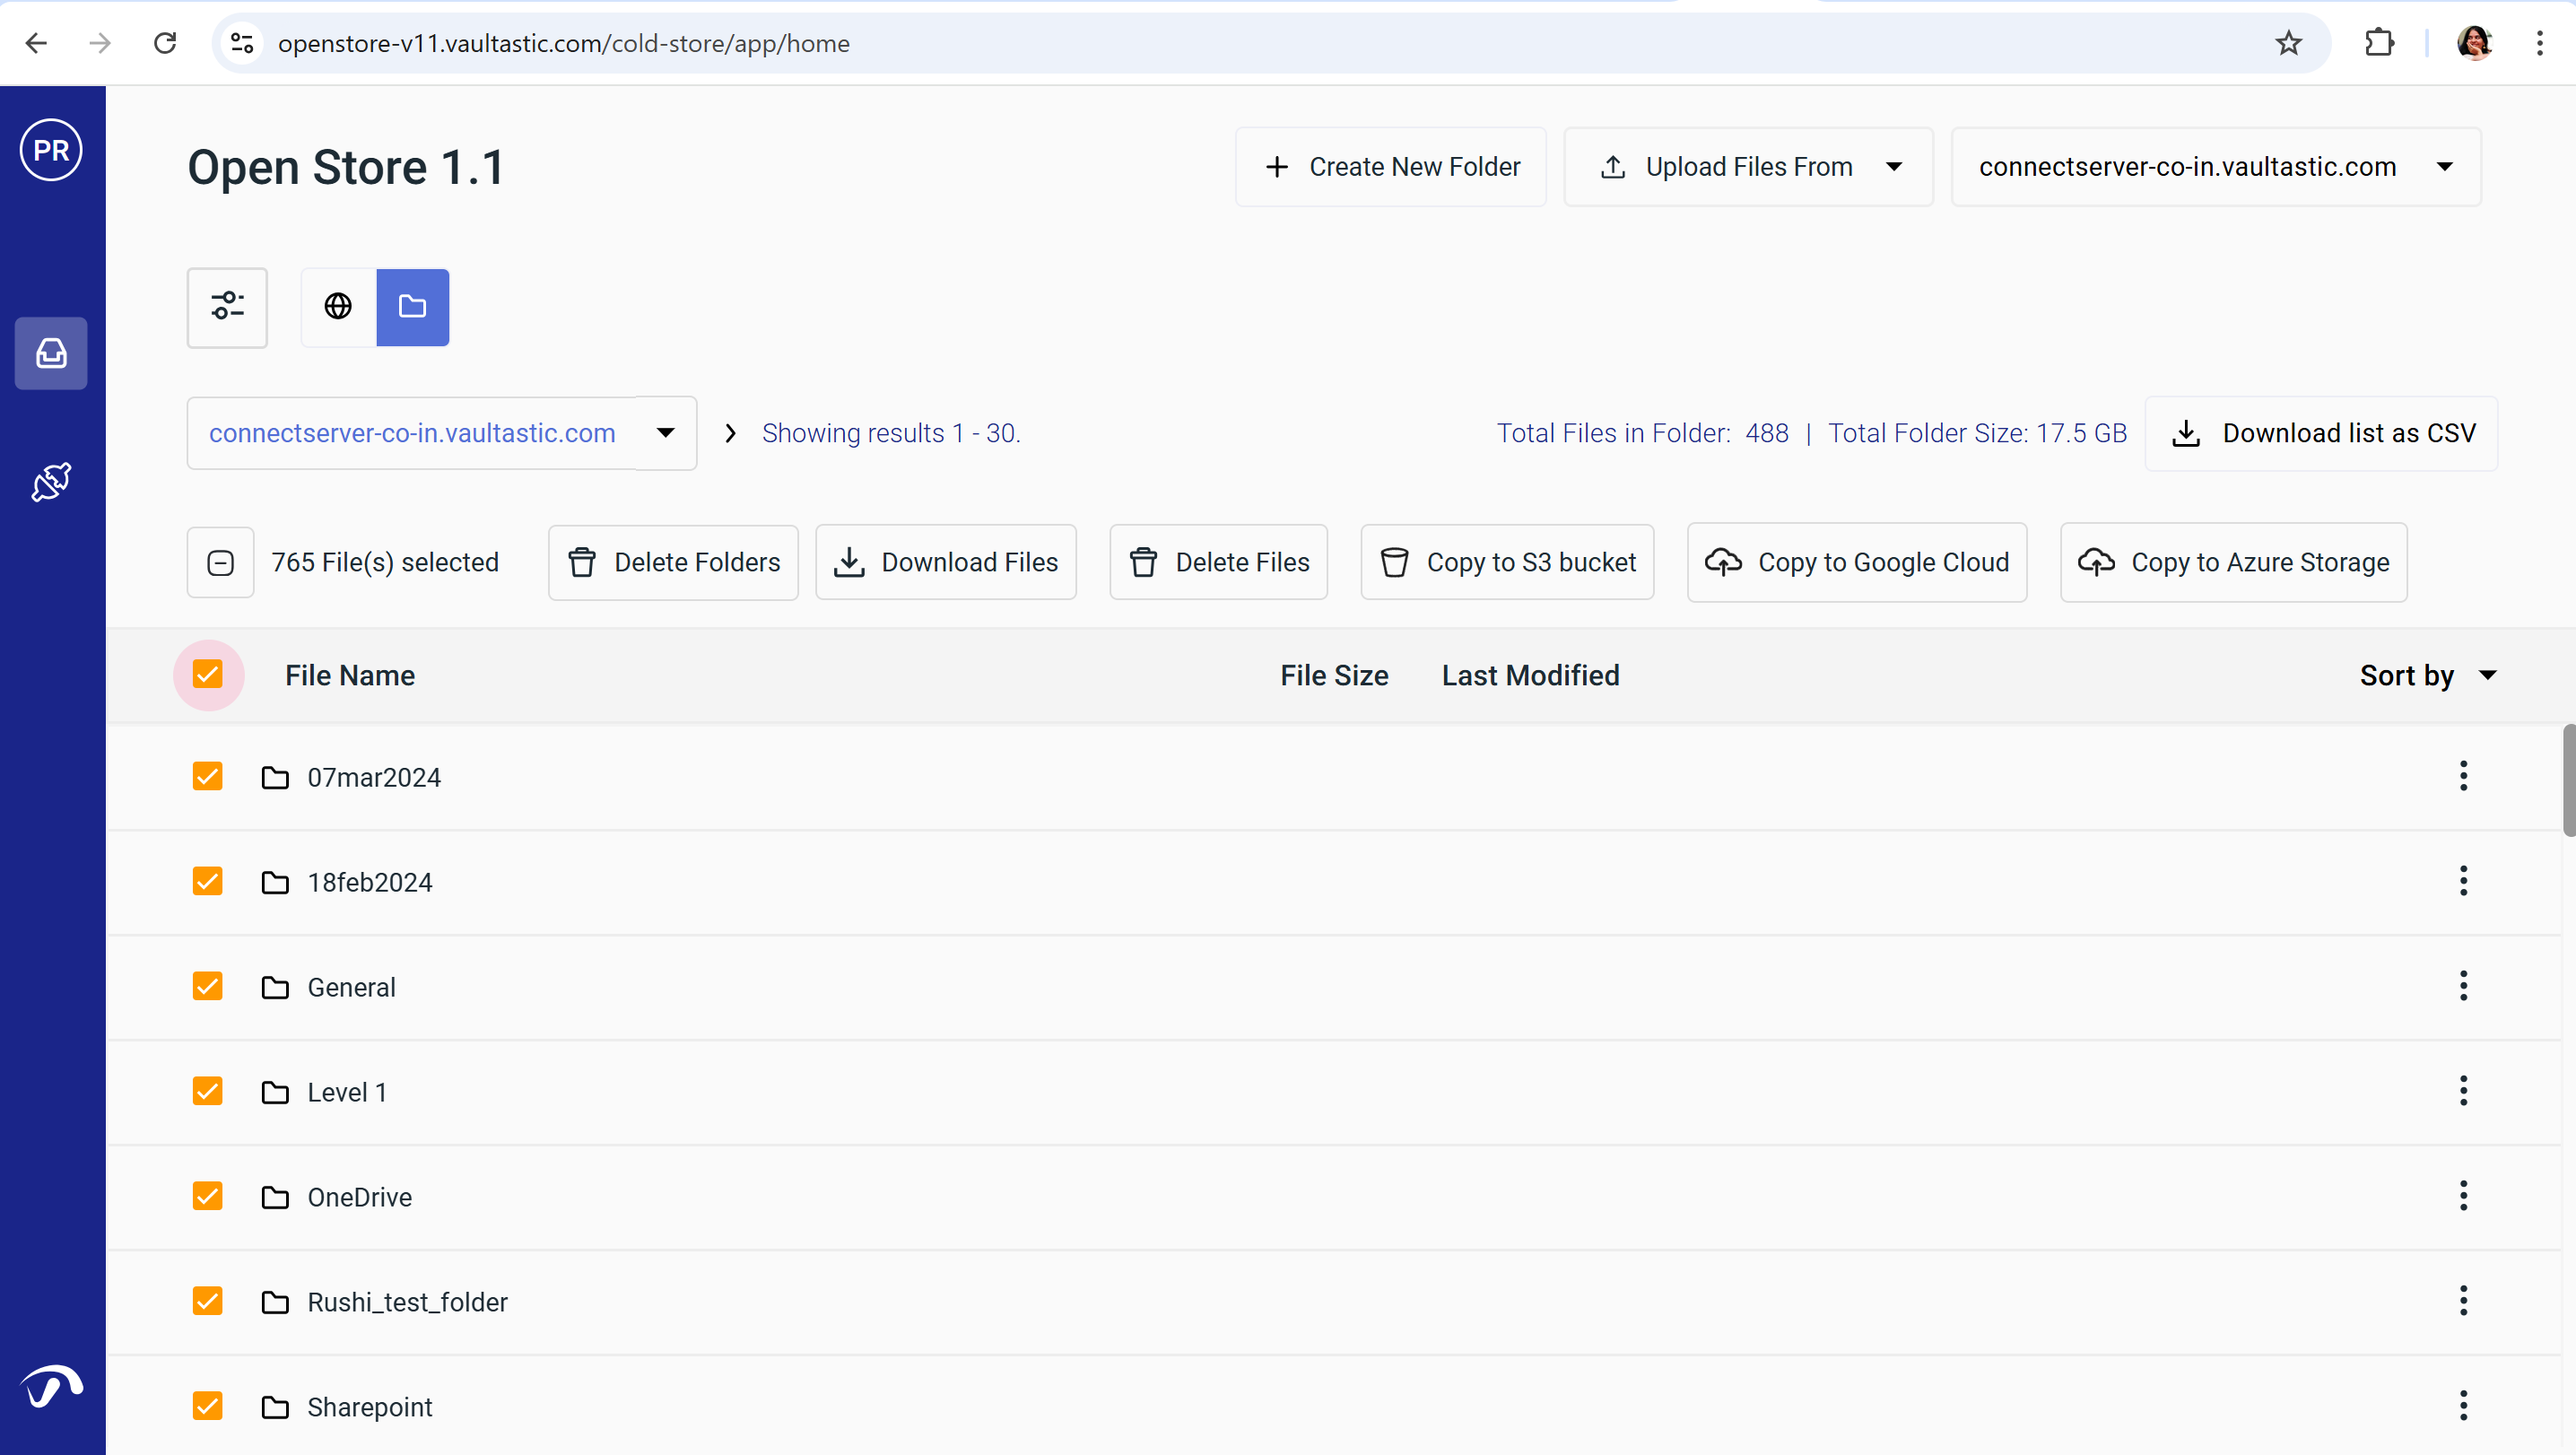Deselect the Rushi_test_folder checkbox
The width and height of the screenshot is (2576, 1455).
208,1301
